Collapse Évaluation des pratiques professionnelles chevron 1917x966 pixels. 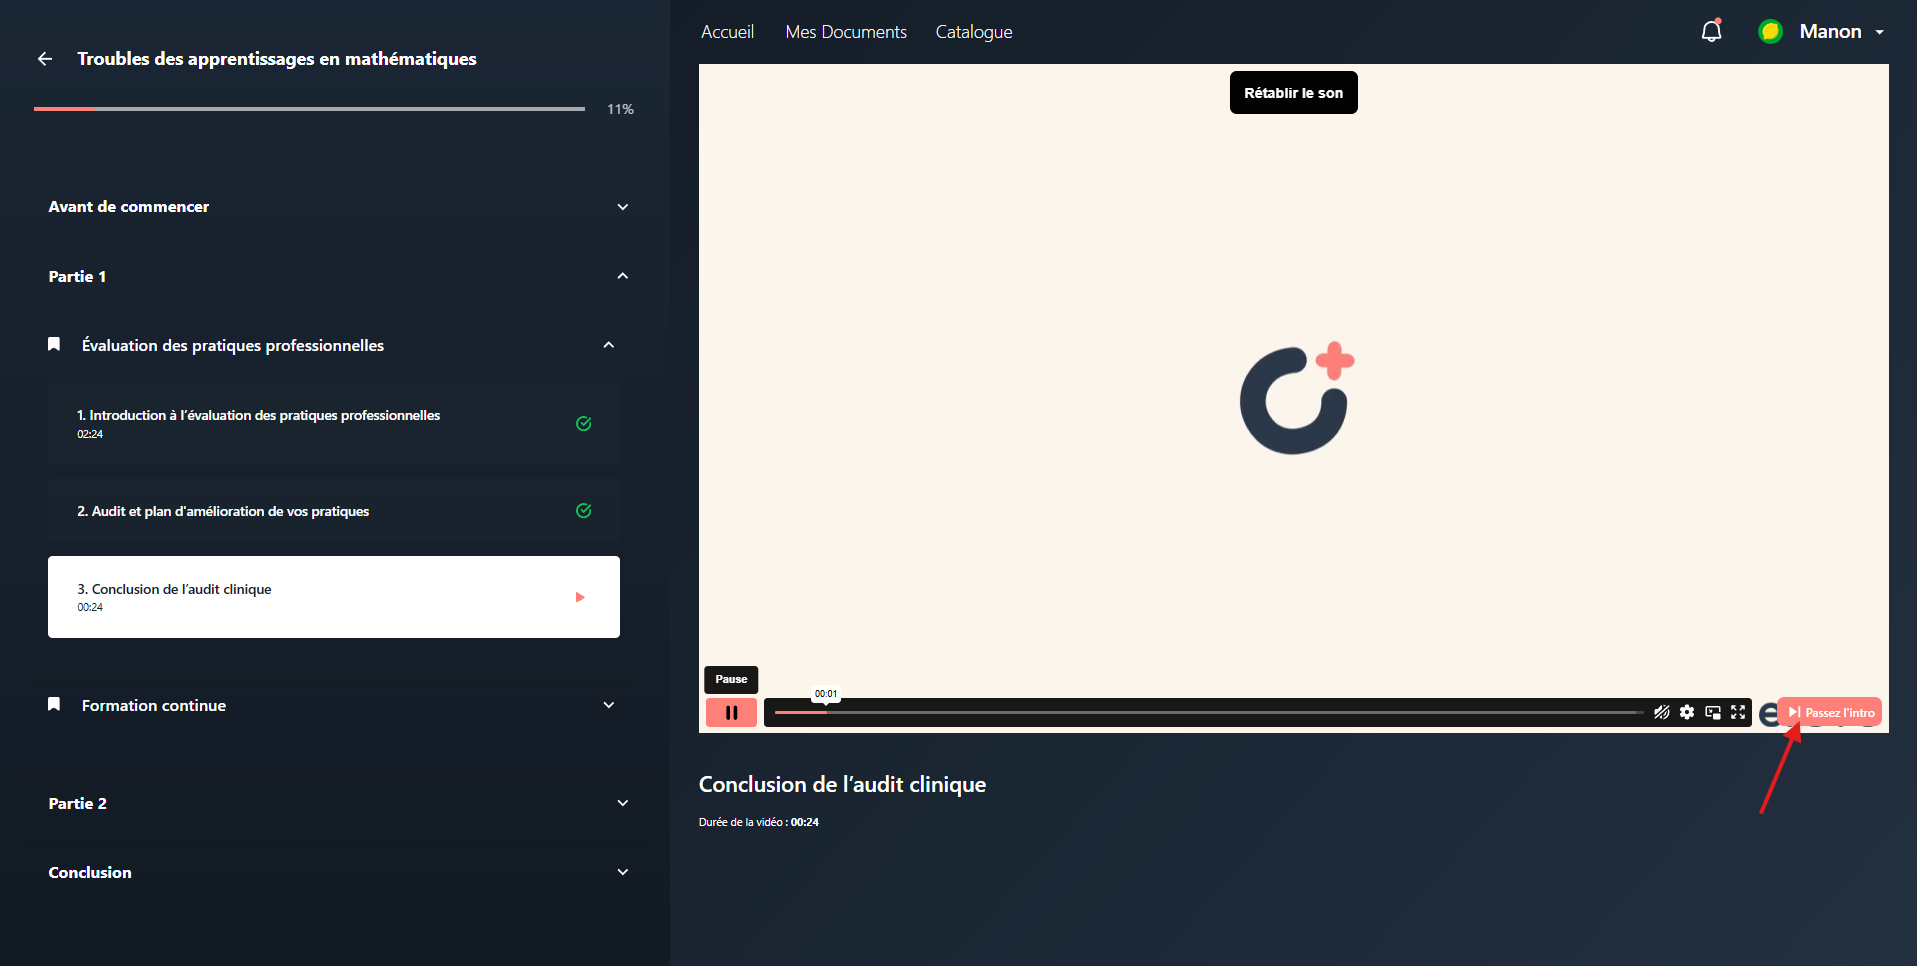(609, 345)
